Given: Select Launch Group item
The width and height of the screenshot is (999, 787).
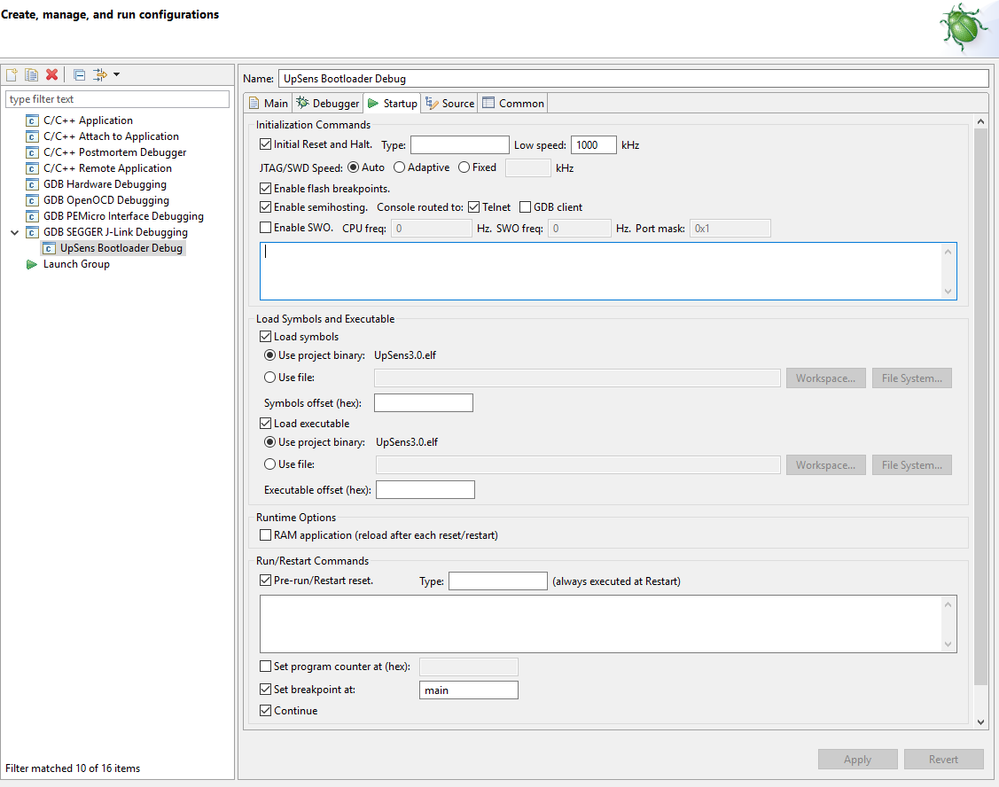Looking at the screenshot, I should click(76, 264).
